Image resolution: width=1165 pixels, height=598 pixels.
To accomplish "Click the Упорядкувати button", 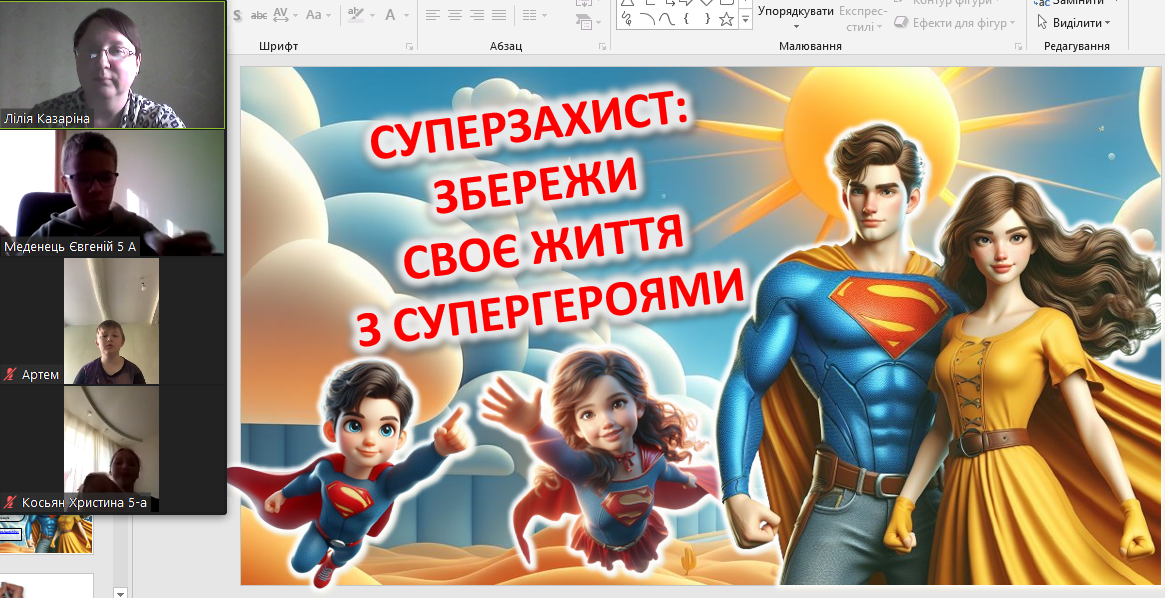I will click(x=795, y=11).
